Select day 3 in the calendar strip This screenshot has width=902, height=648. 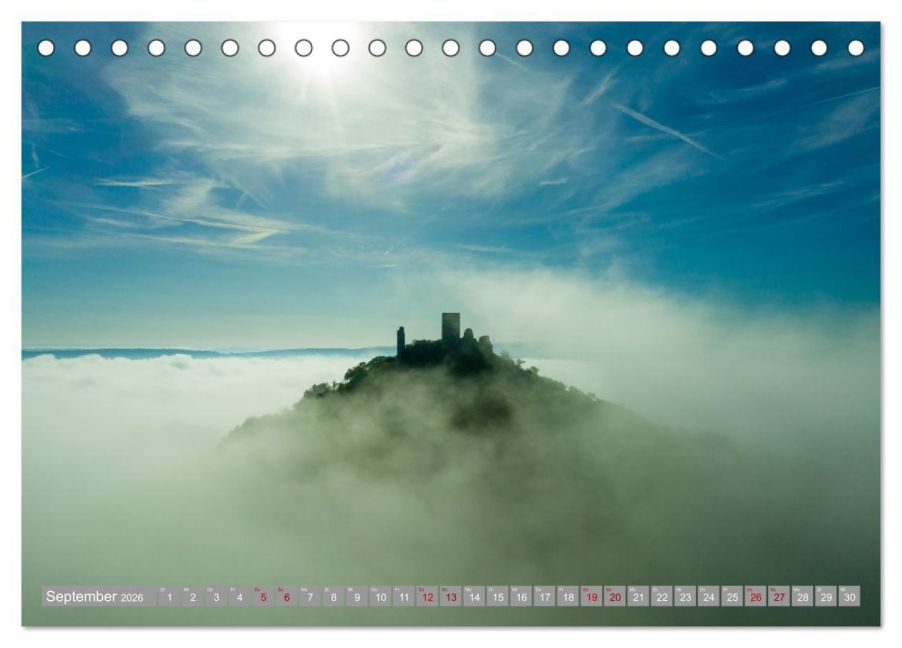216,596
